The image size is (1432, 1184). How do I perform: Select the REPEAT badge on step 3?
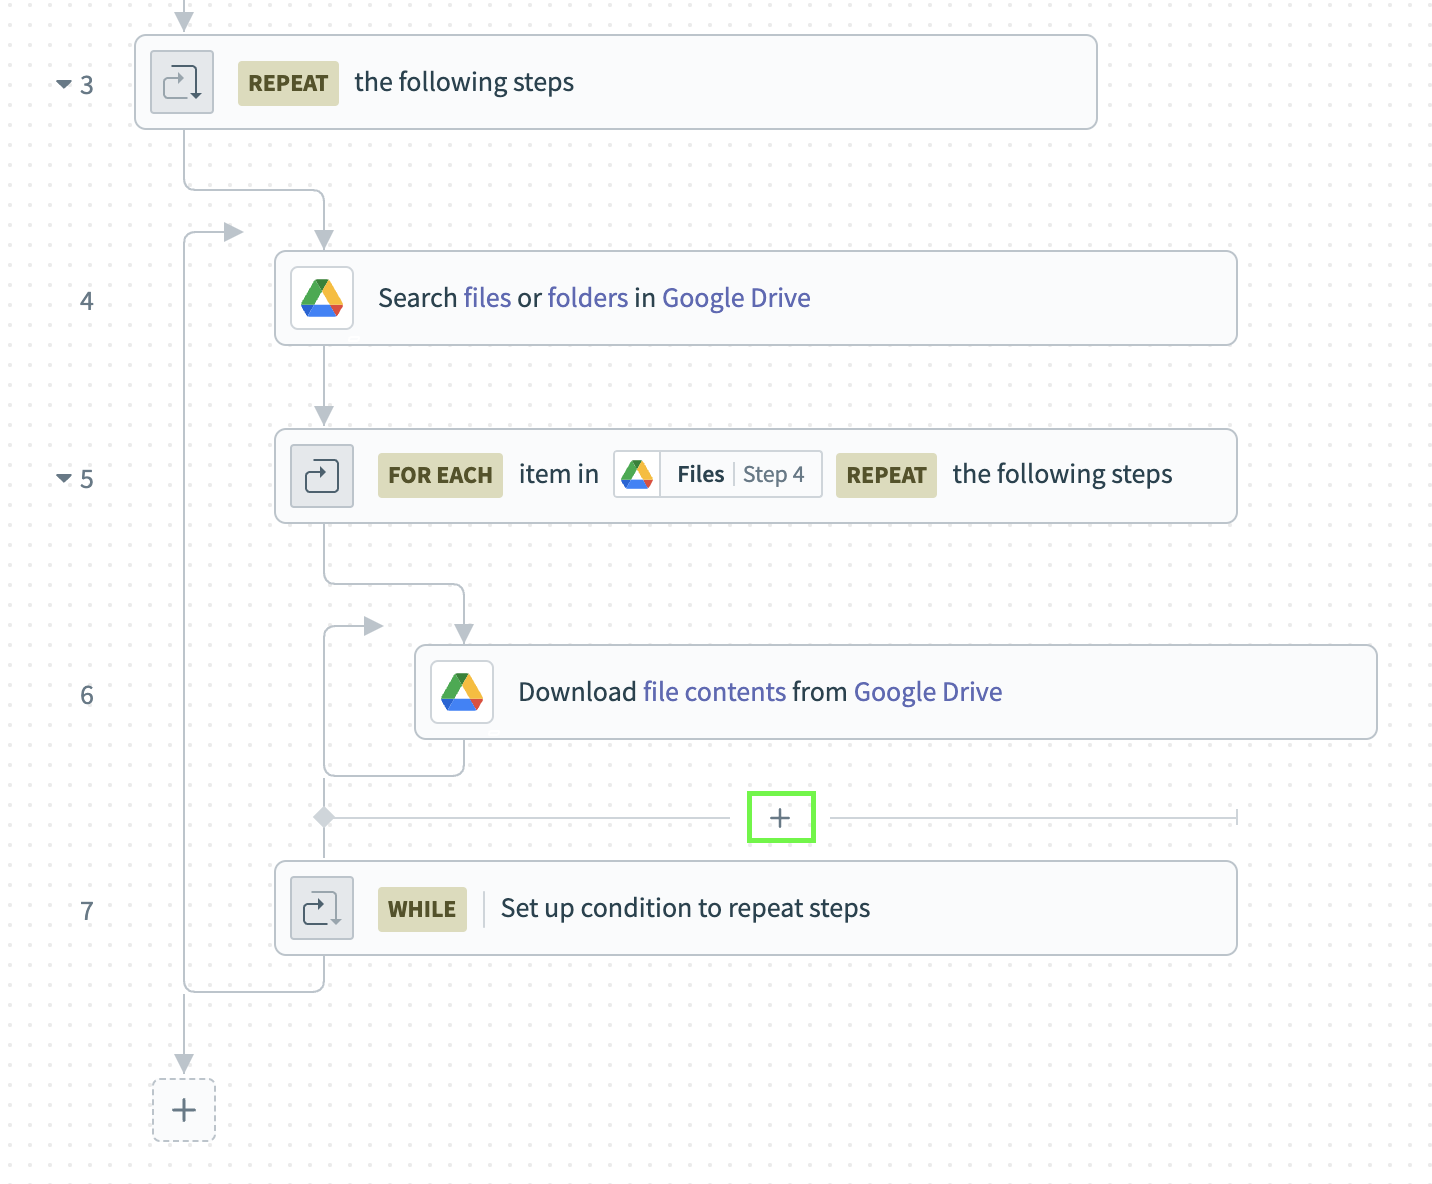288,83
